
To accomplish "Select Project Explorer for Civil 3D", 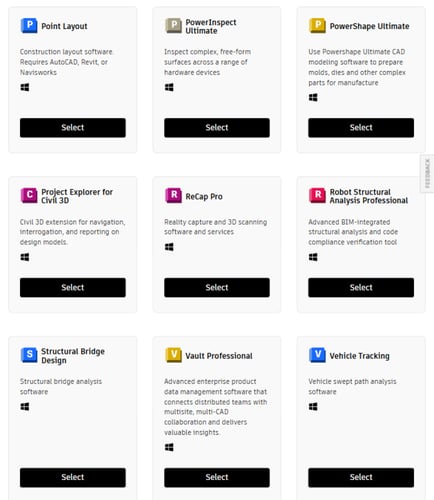I will 73,287.
